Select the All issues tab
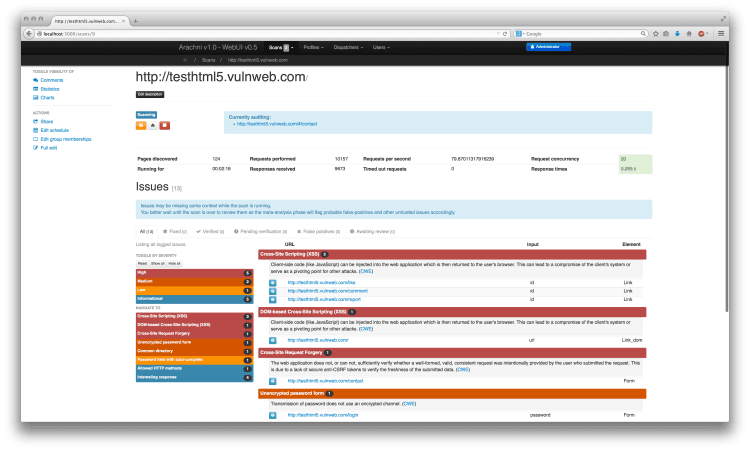 pyautogui.click(x=146, y=231)
